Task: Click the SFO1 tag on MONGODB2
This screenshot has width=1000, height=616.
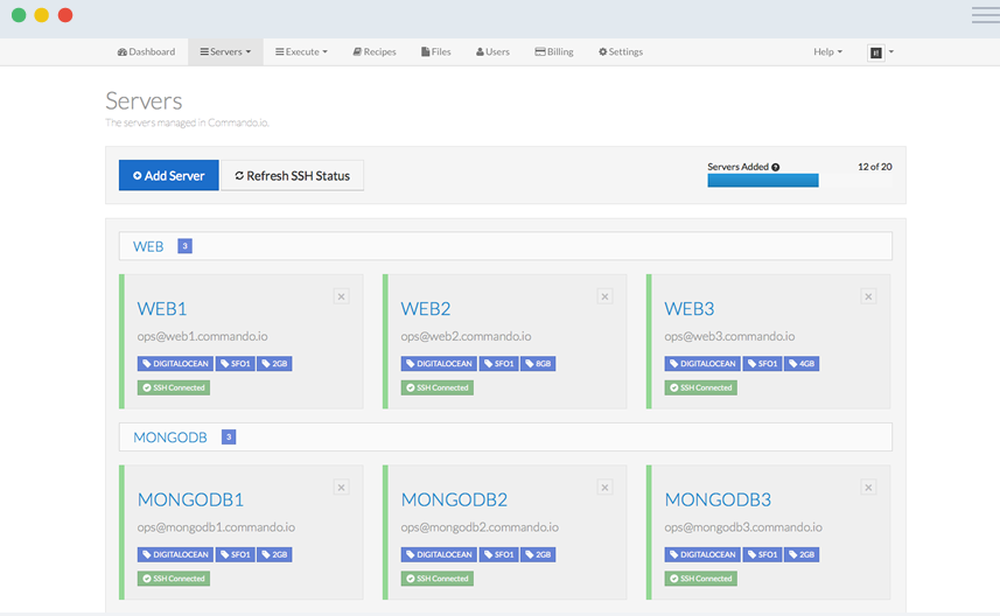Action: (x=499, y=555)
